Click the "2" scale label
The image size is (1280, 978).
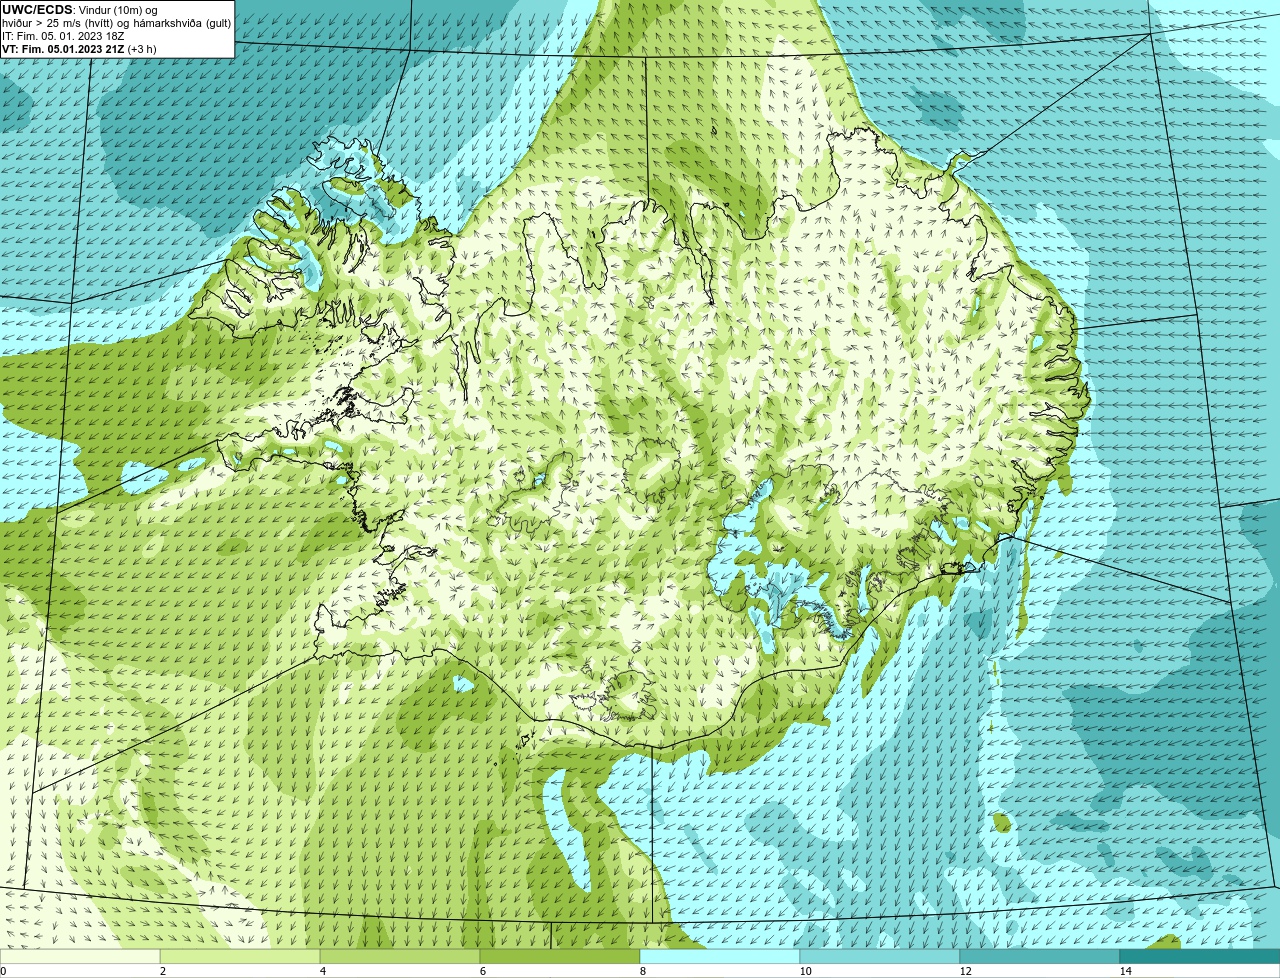pyautogui.click(x=162, y=971)
